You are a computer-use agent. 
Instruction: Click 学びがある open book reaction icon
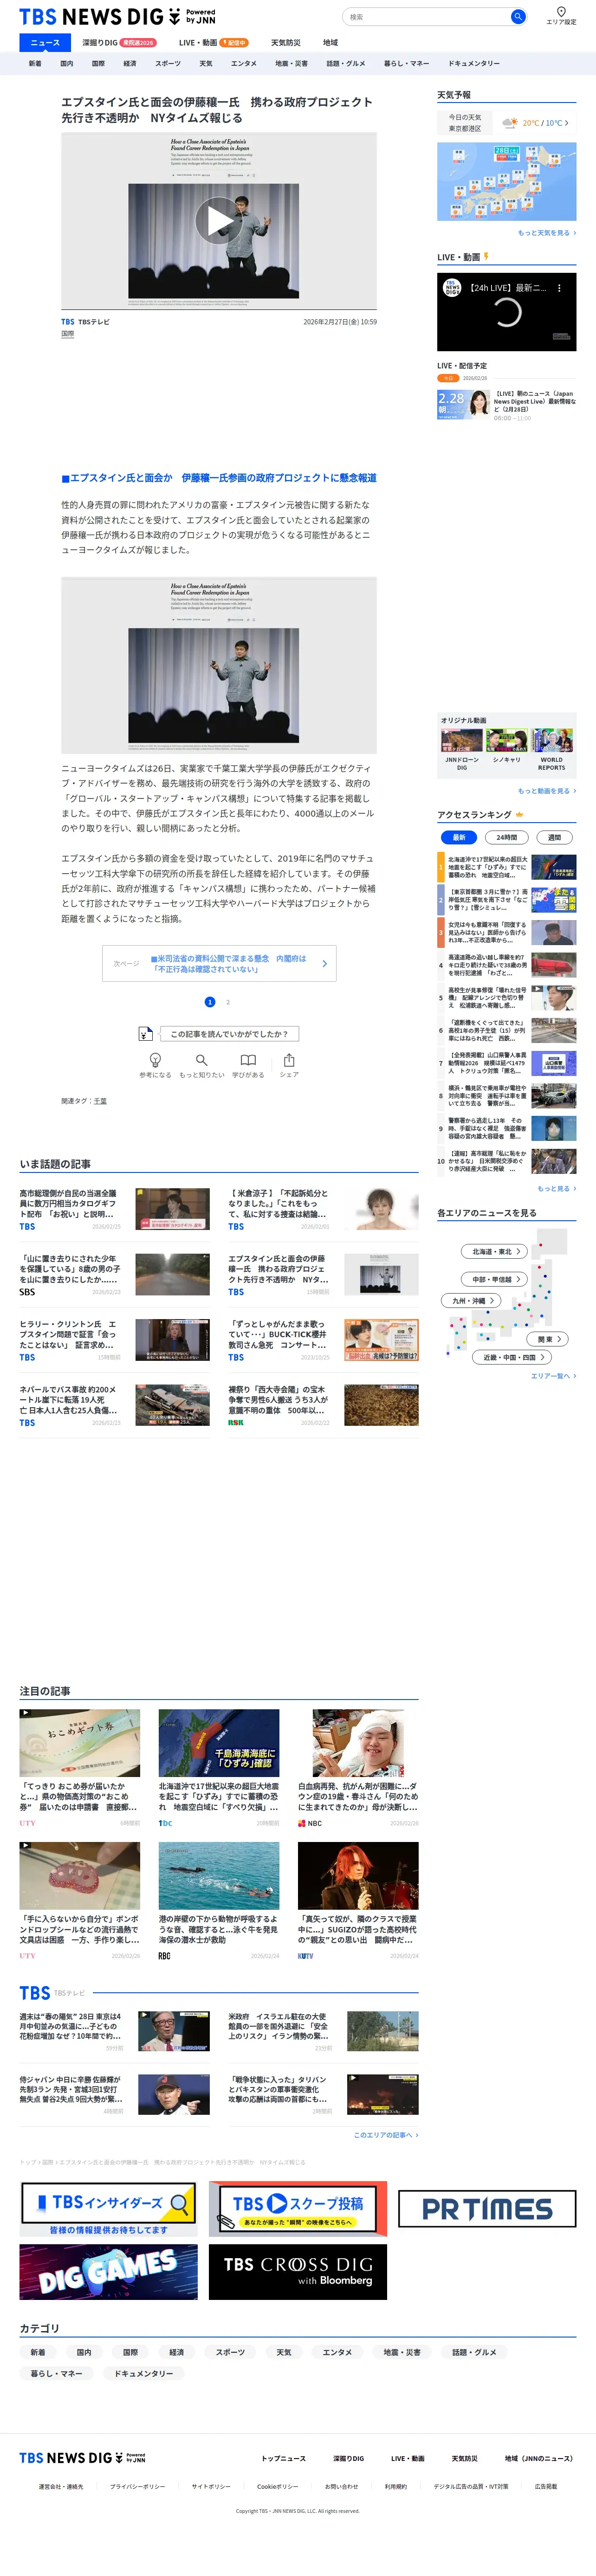tap(248, 1060)
